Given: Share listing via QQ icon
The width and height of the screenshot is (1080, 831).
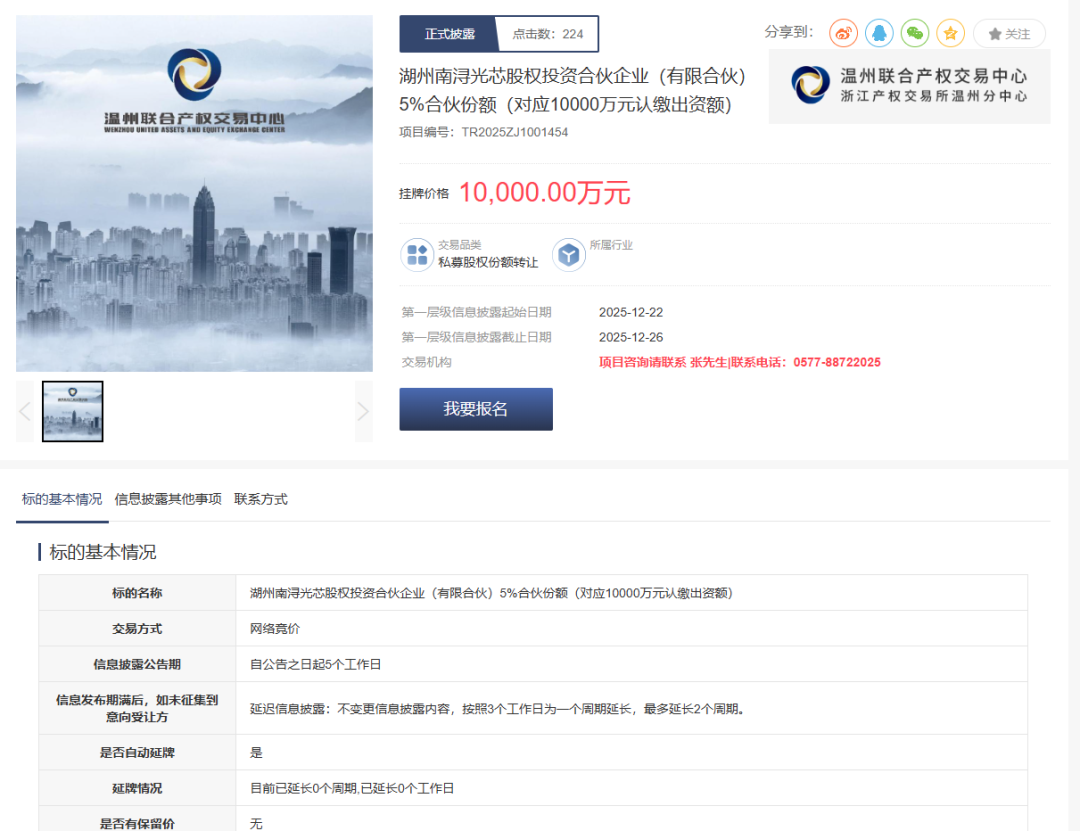Looking at the screenshot, I should [879, 33].
